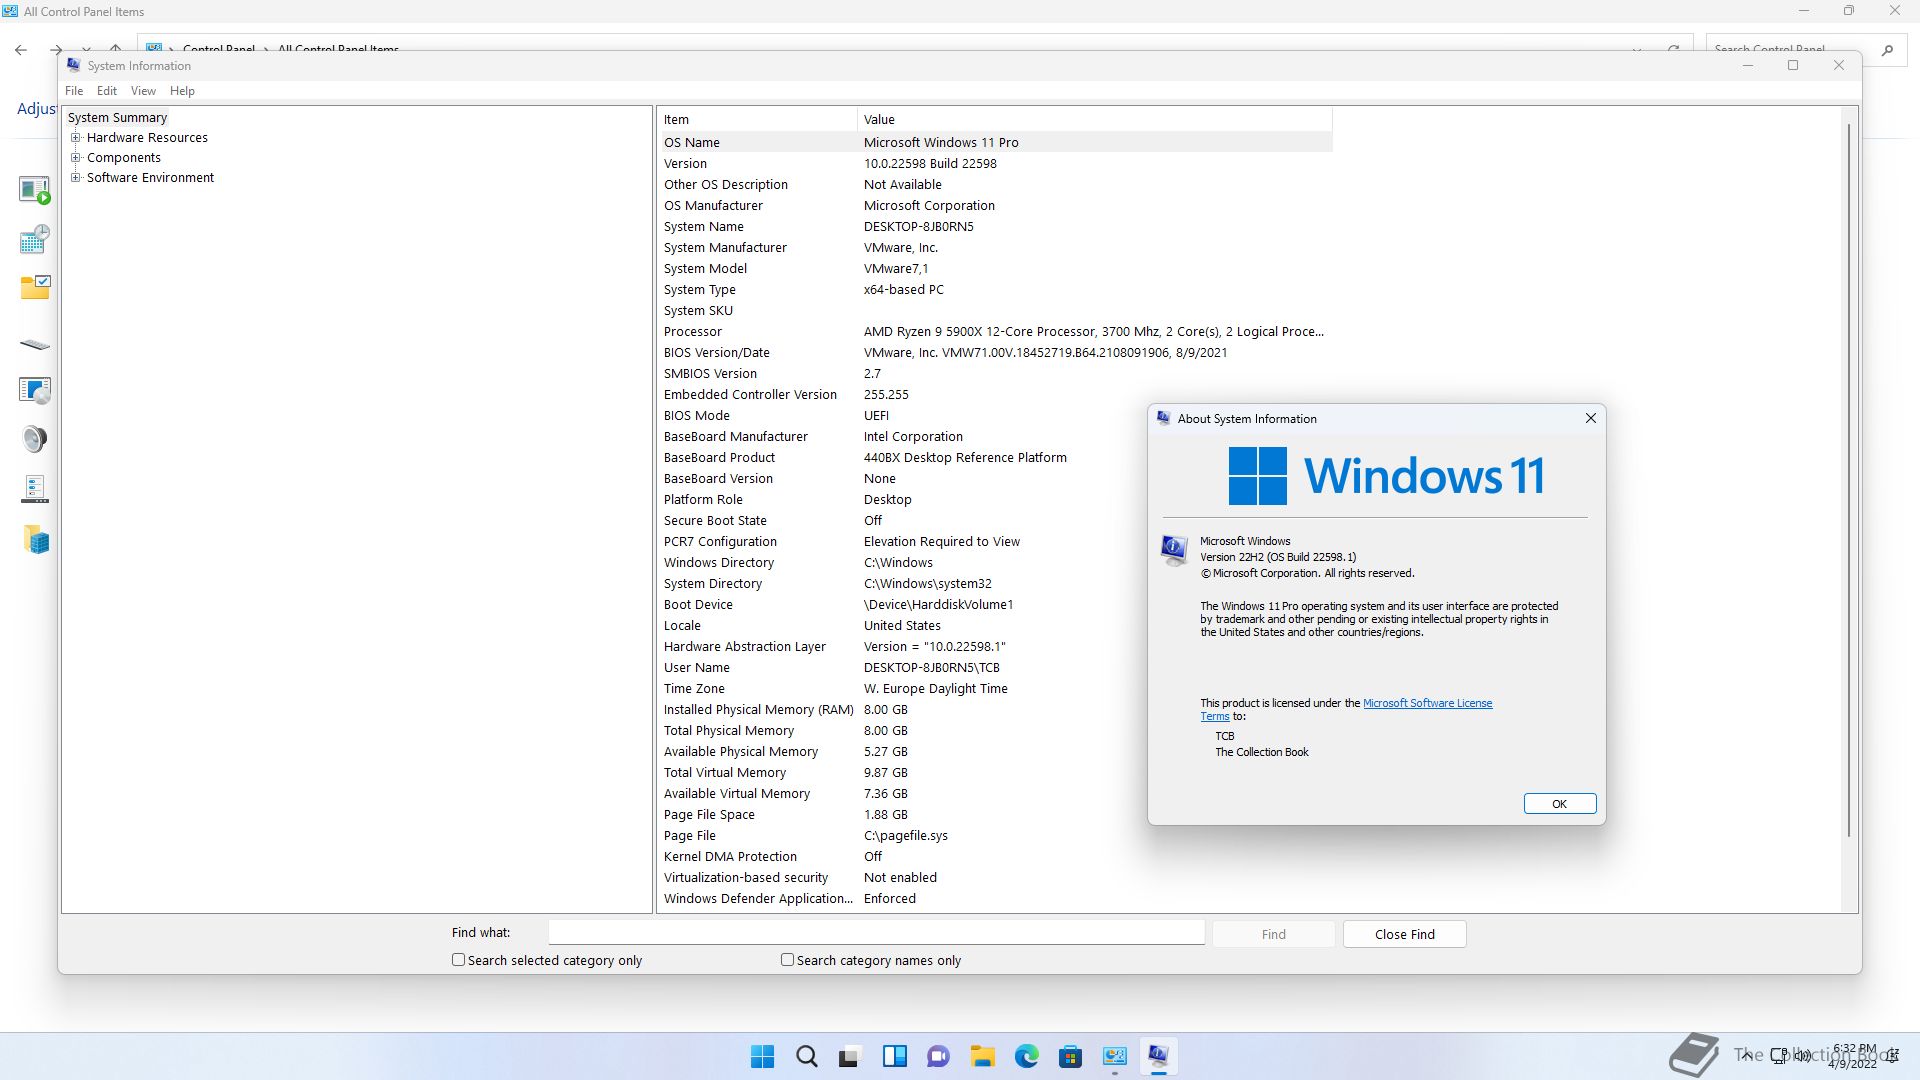The image size is (1920, 1080).
Task: Open the Date and Time calendar icon
Action: coord(35,239)
